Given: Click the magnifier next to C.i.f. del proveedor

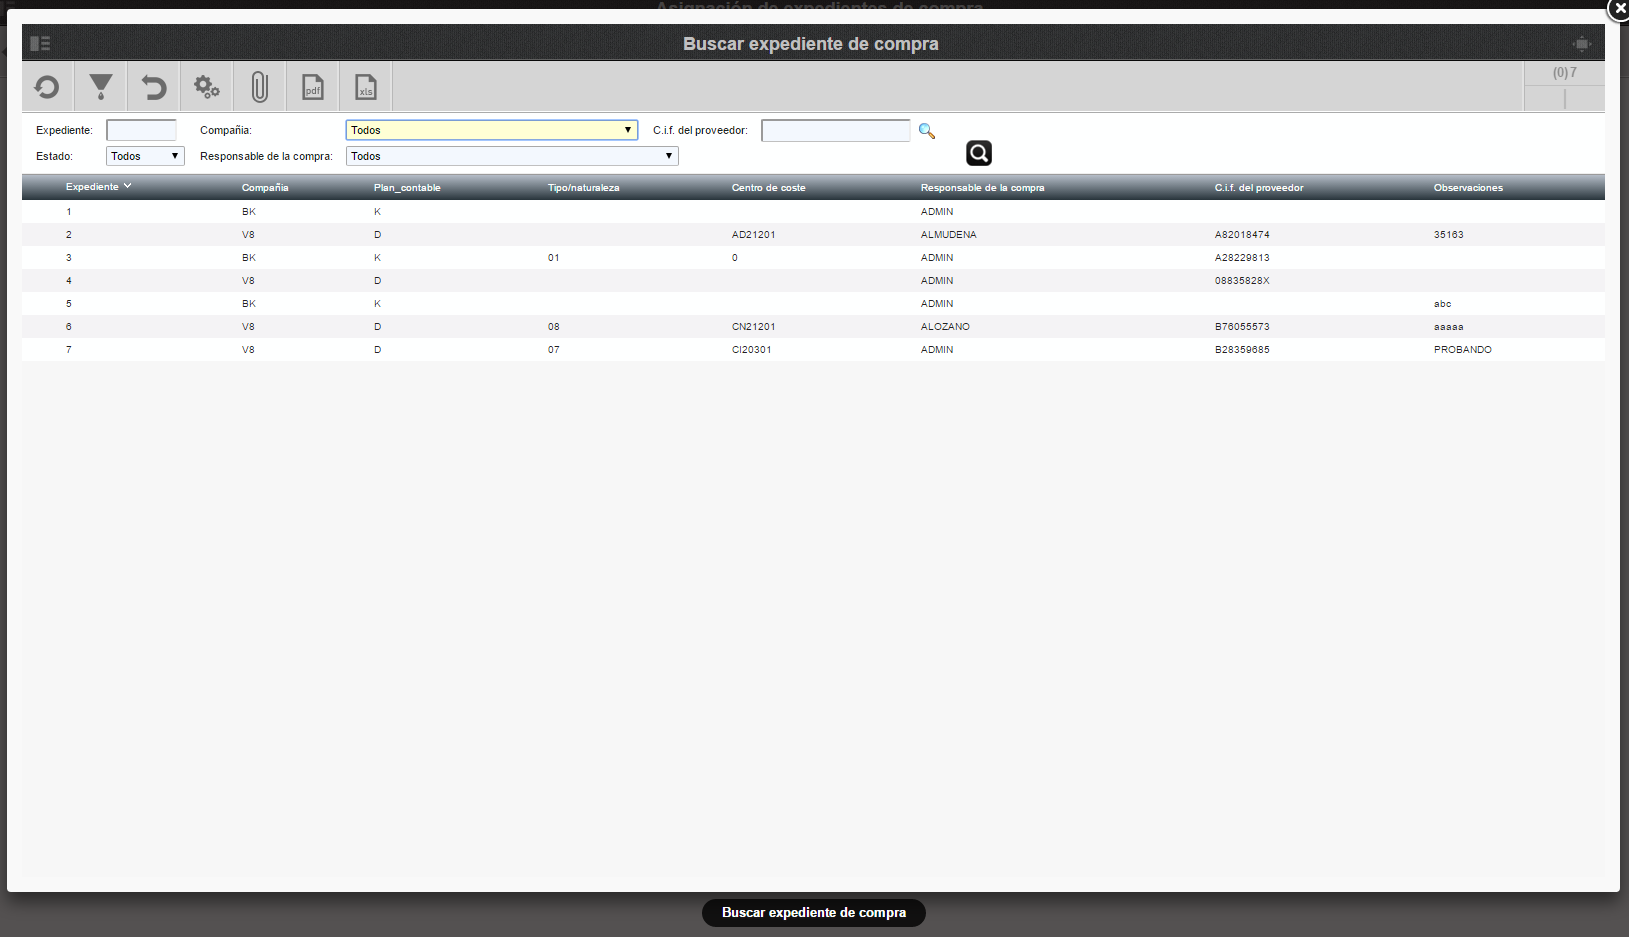Looking at the screenshot, I should 927,131.
